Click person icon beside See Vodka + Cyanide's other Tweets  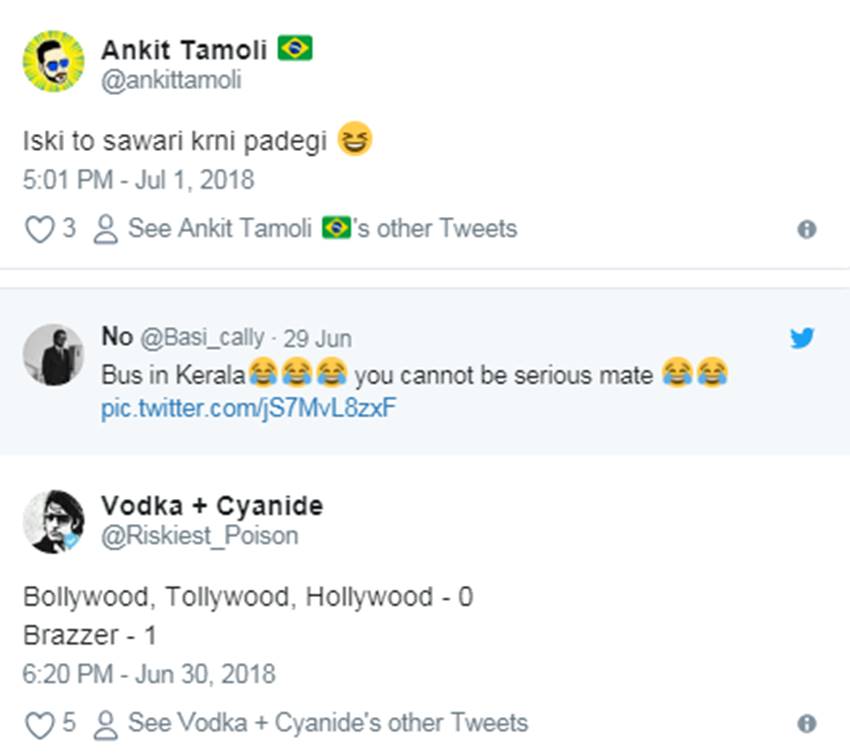pos(104,724)
